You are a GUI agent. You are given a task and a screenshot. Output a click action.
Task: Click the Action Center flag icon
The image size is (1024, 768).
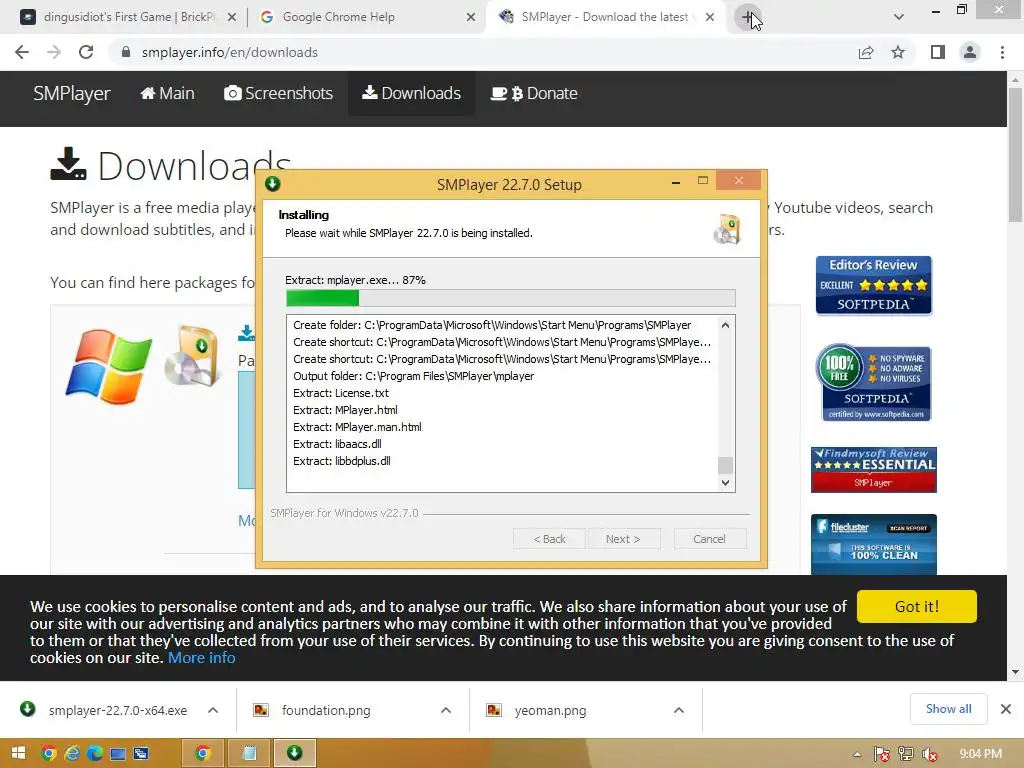click(882, 755)
